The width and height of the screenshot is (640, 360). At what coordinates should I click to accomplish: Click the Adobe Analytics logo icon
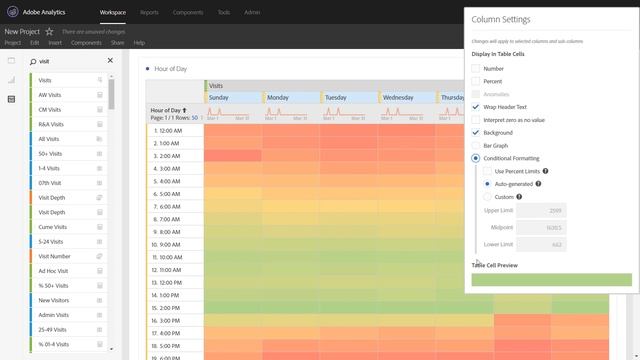(x=13, y=12)
